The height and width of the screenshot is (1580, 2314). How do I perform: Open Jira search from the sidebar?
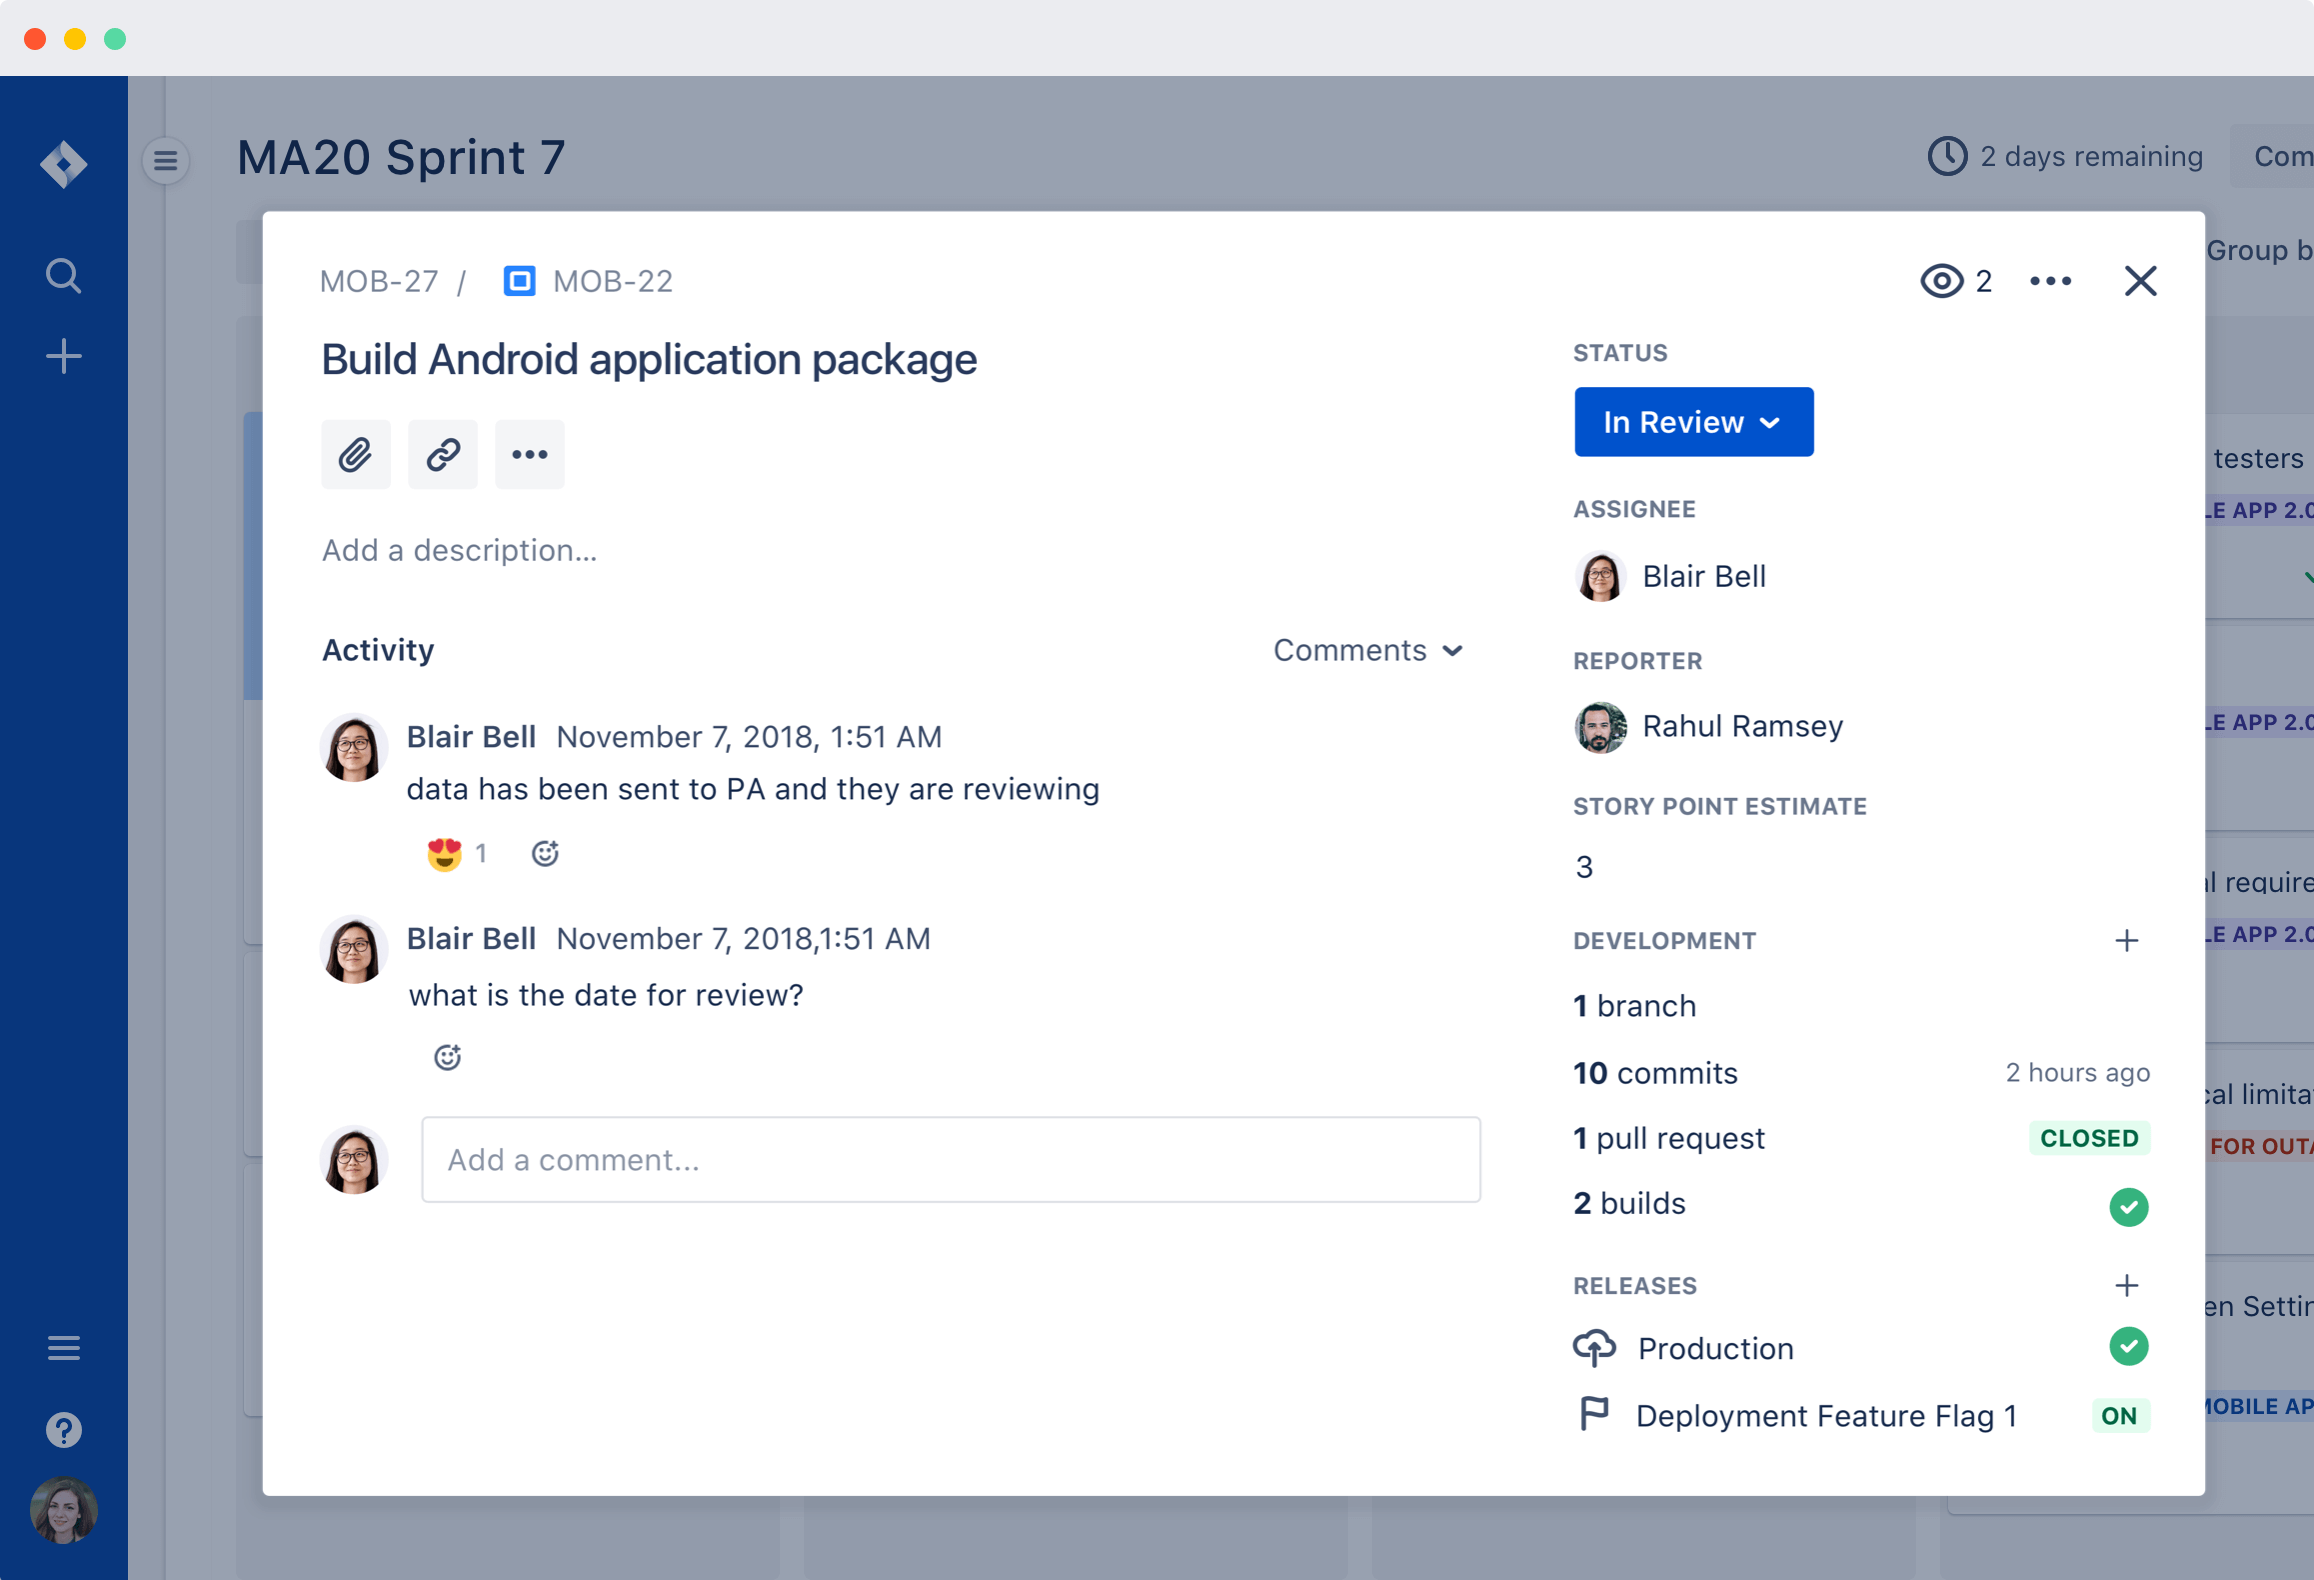(63, 275)
